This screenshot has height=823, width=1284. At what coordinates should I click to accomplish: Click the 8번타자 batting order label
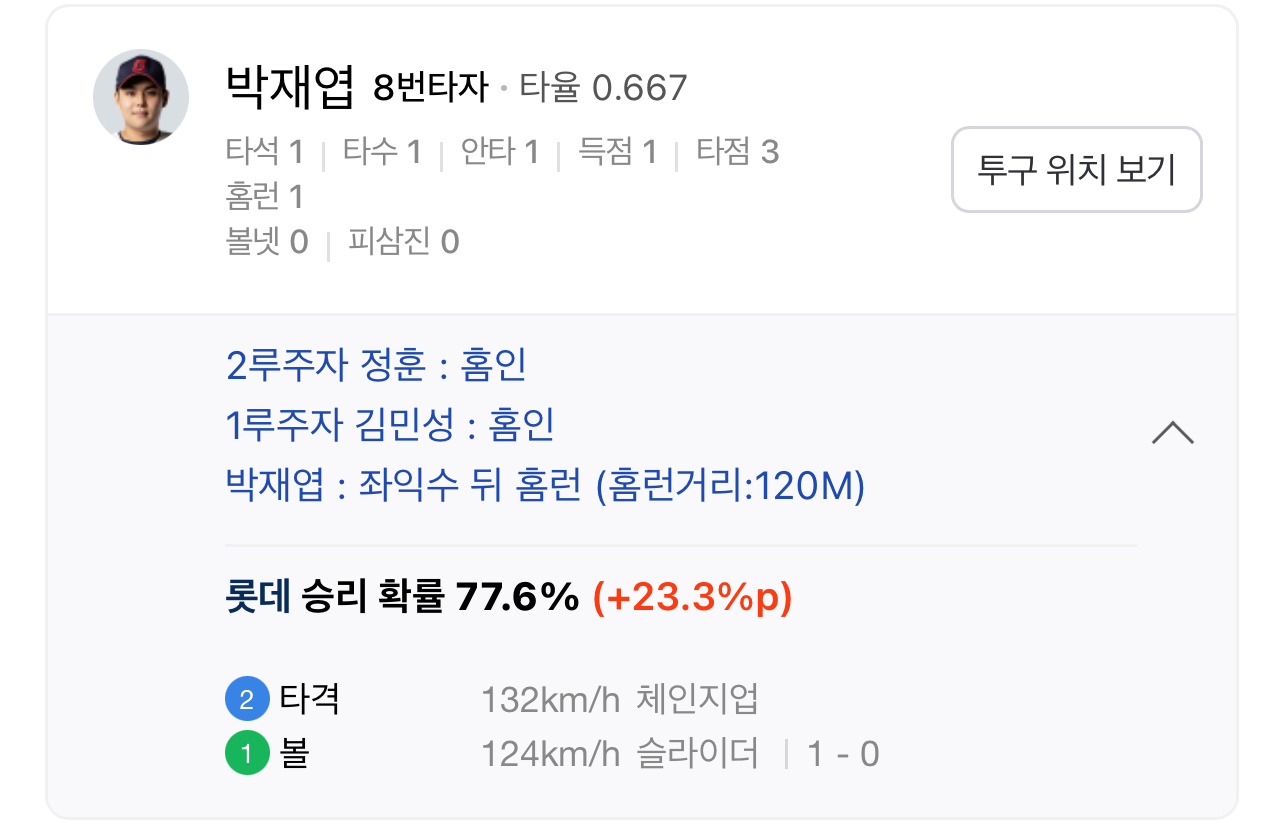pyautogui.click(x=431, y=88)
